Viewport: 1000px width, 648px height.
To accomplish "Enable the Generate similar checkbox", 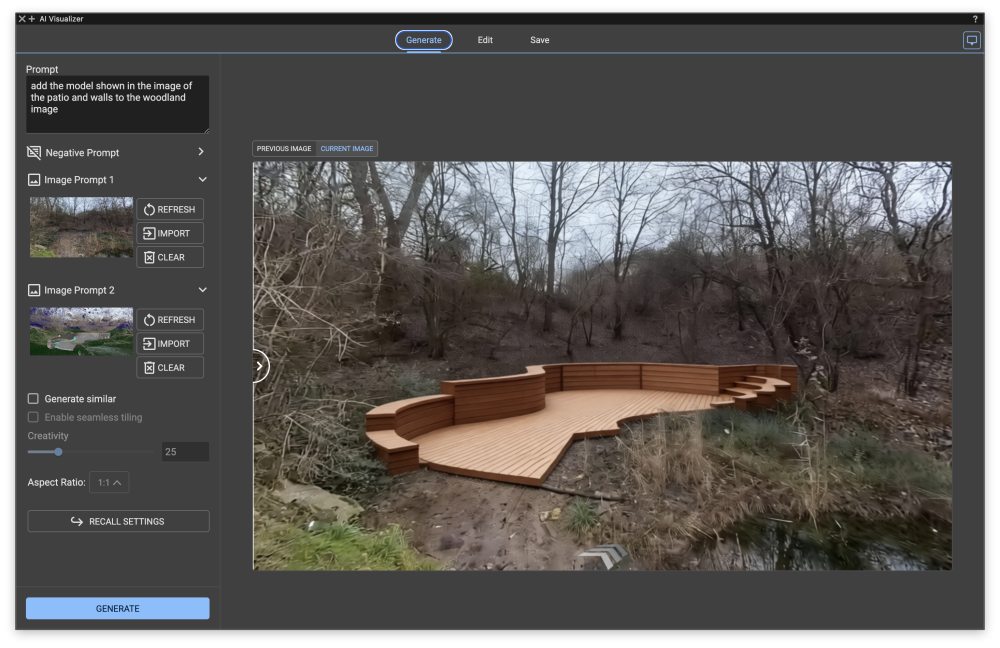I will (33, 399).
